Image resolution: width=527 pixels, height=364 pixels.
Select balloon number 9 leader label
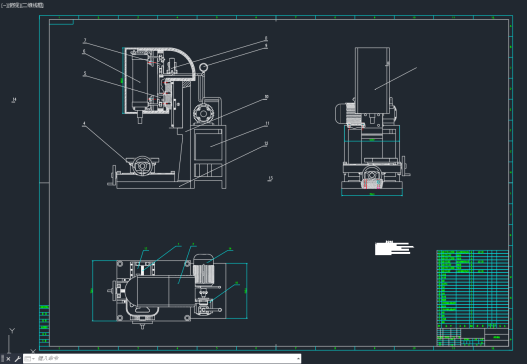click(266, 45)
